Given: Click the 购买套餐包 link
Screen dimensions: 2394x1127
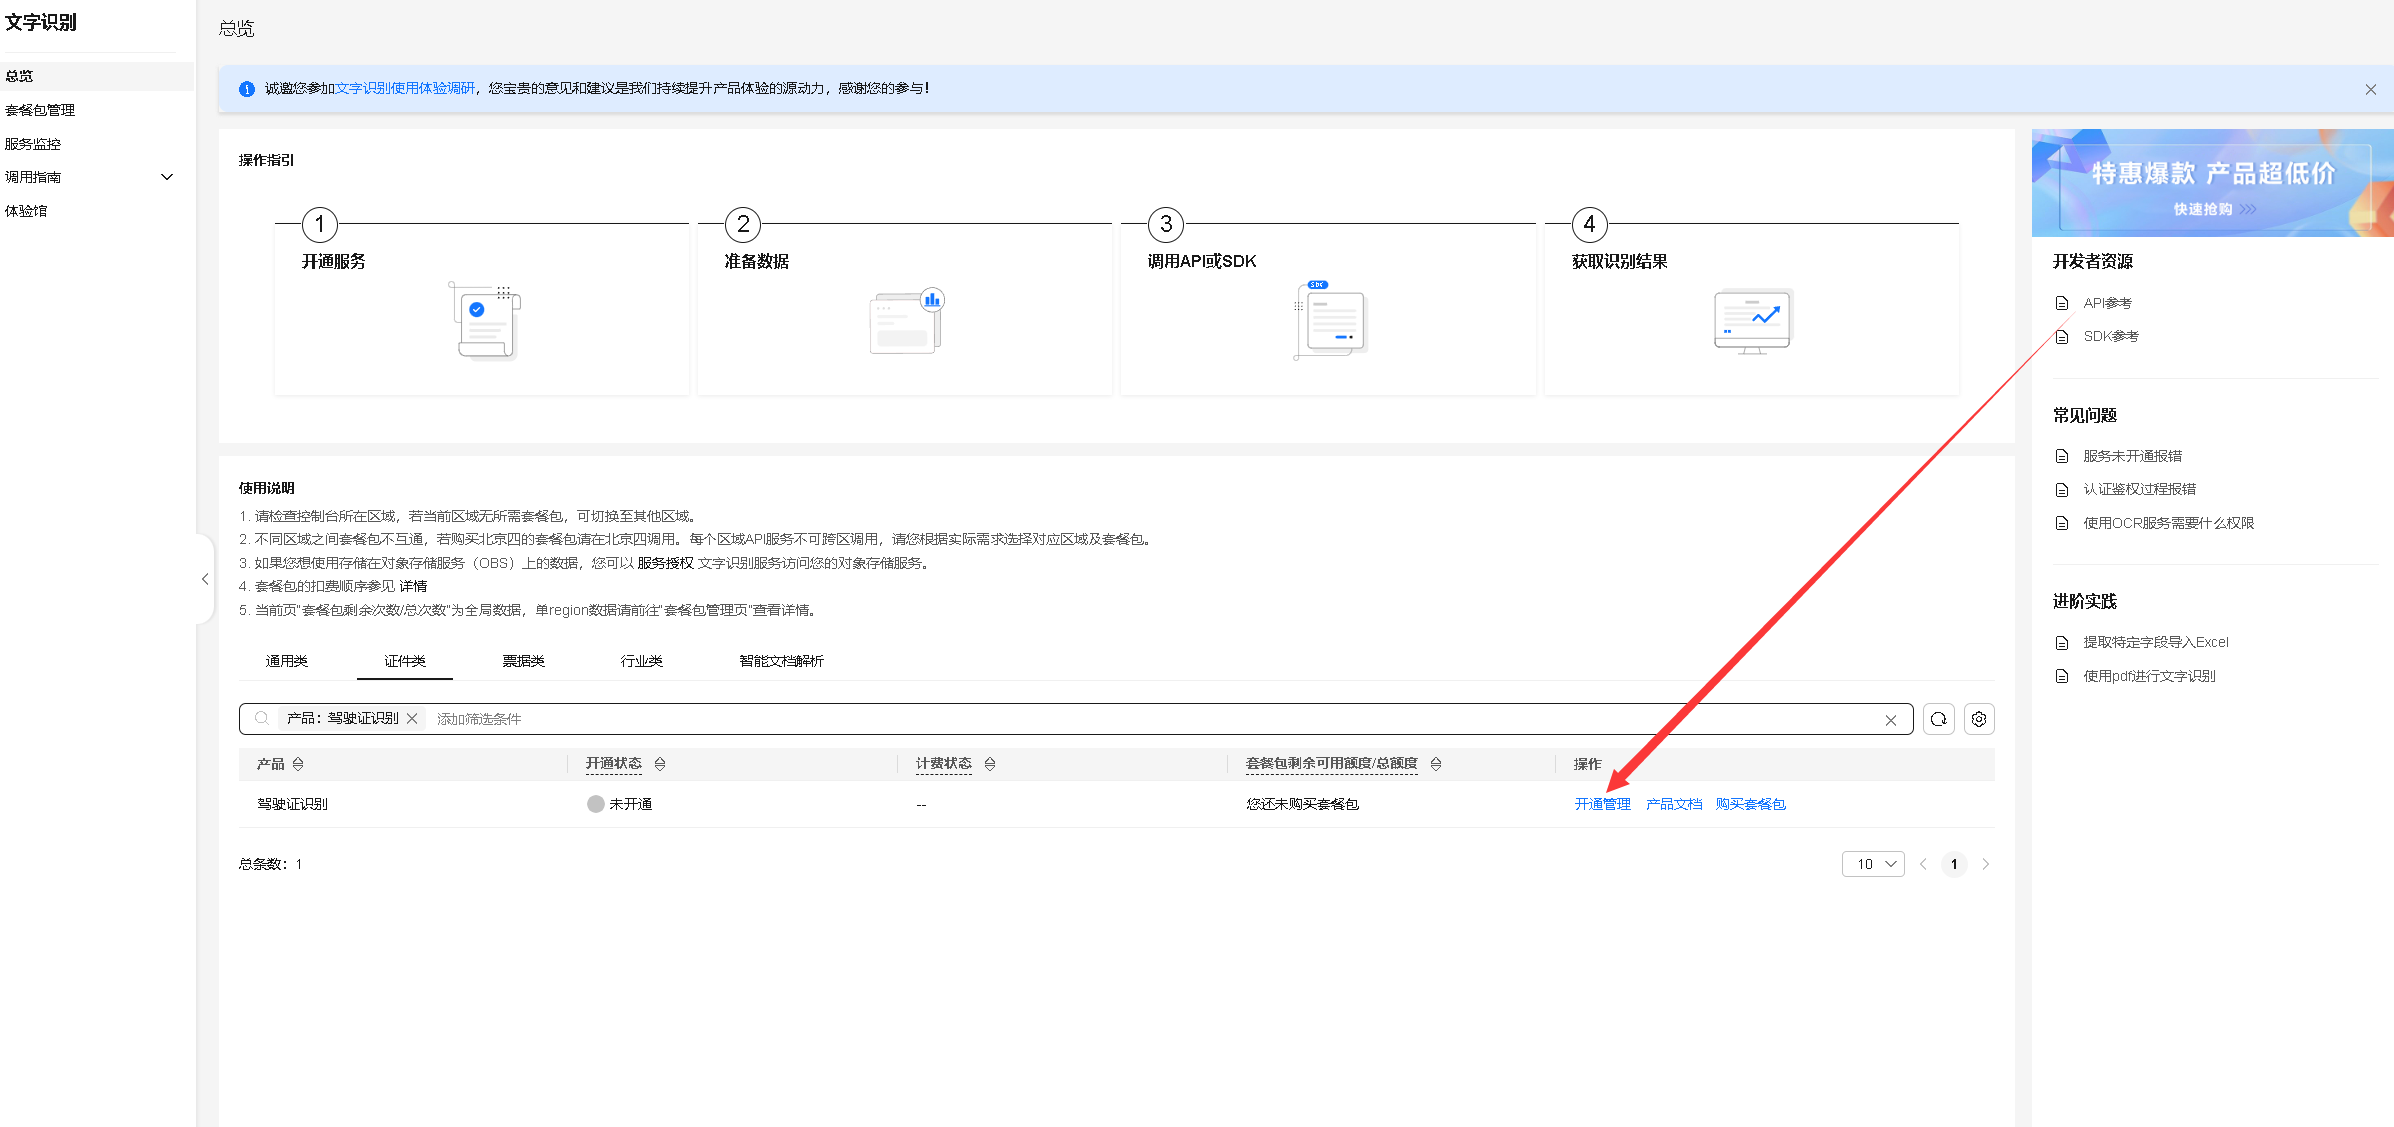Looking at the screenshot, I should point(1750,804).
